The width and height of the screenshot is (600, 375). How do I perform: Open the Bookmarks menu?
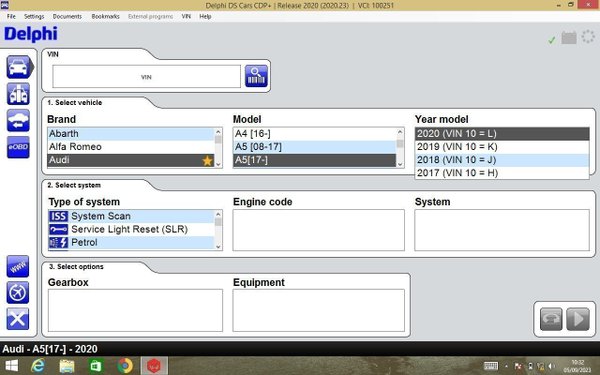click(105, 16)
